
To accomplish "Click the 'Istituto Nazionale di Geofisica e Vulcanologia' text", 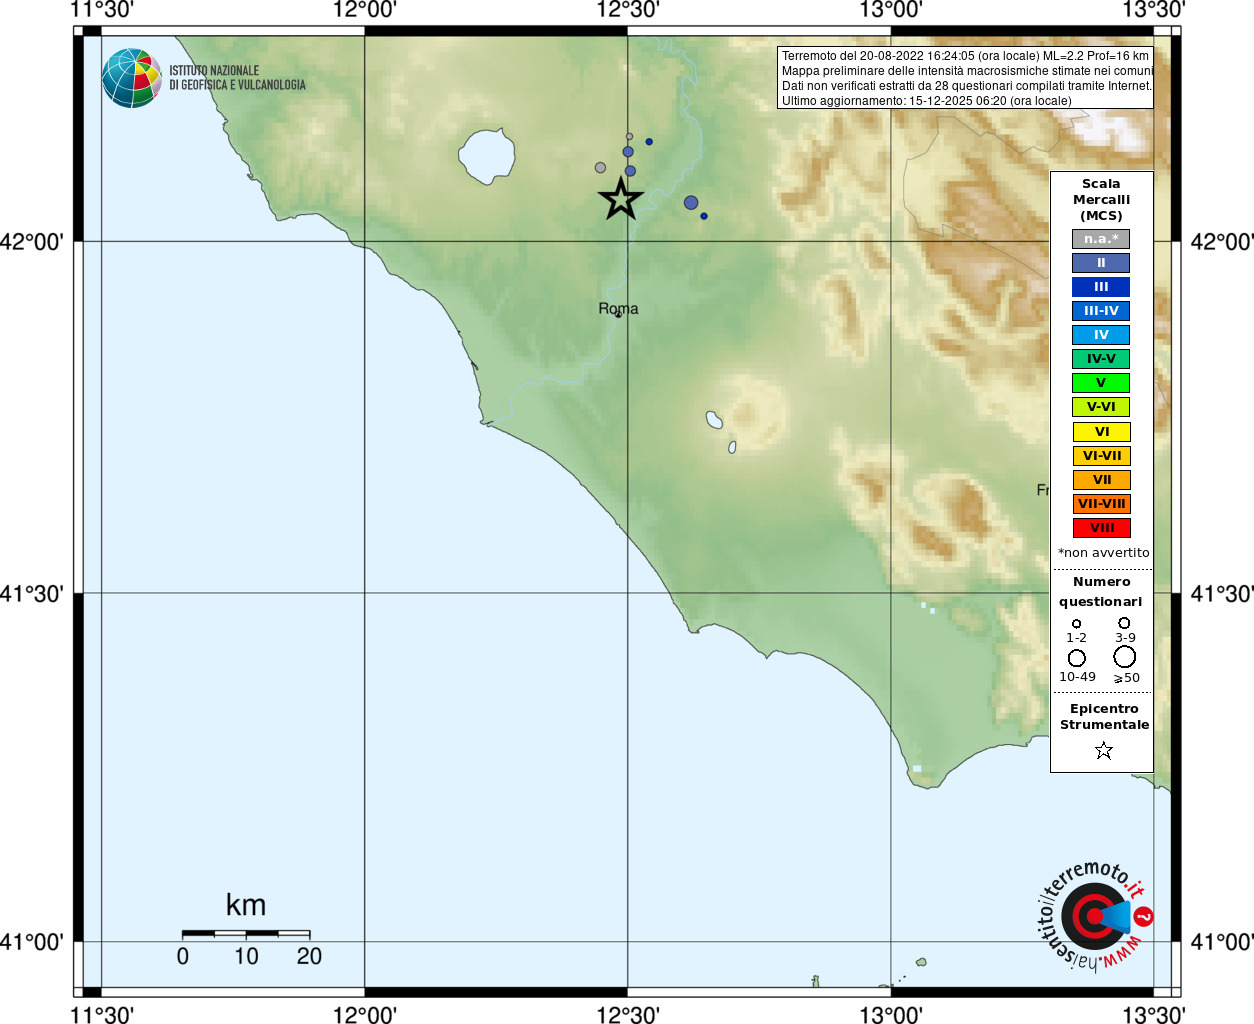I will pyautogui.click(x=237, y=78).
